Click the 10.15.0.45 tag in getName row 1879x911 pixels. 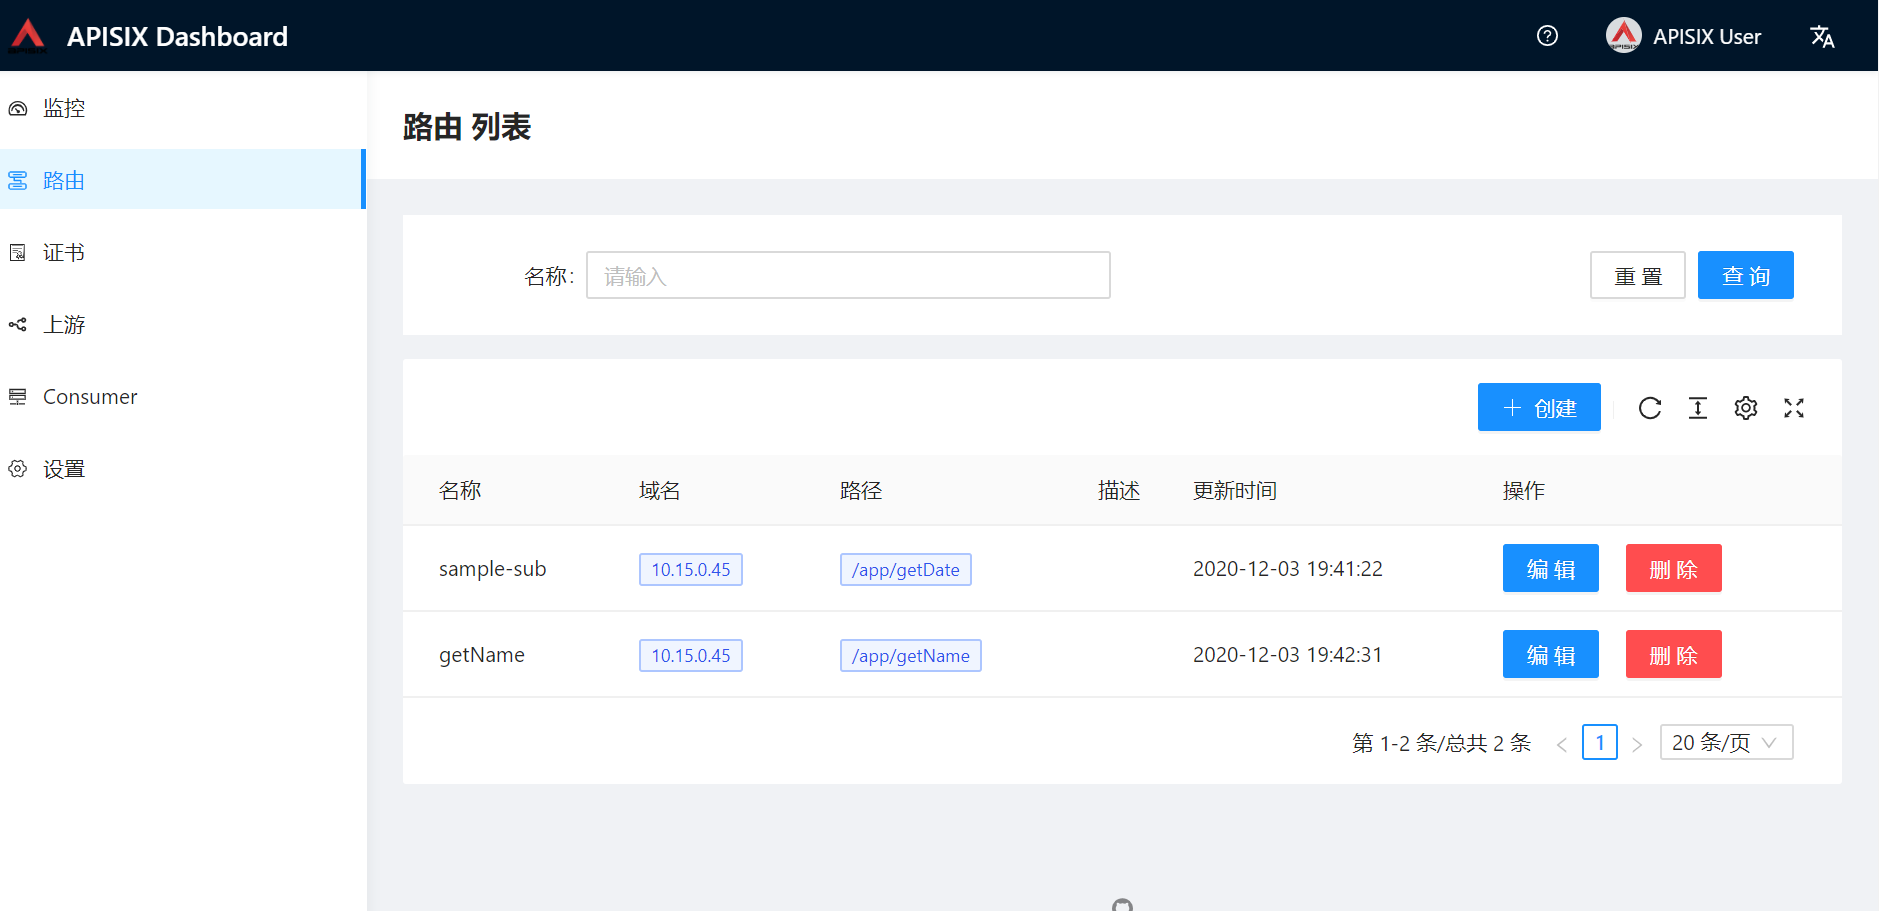click(691, 655)
